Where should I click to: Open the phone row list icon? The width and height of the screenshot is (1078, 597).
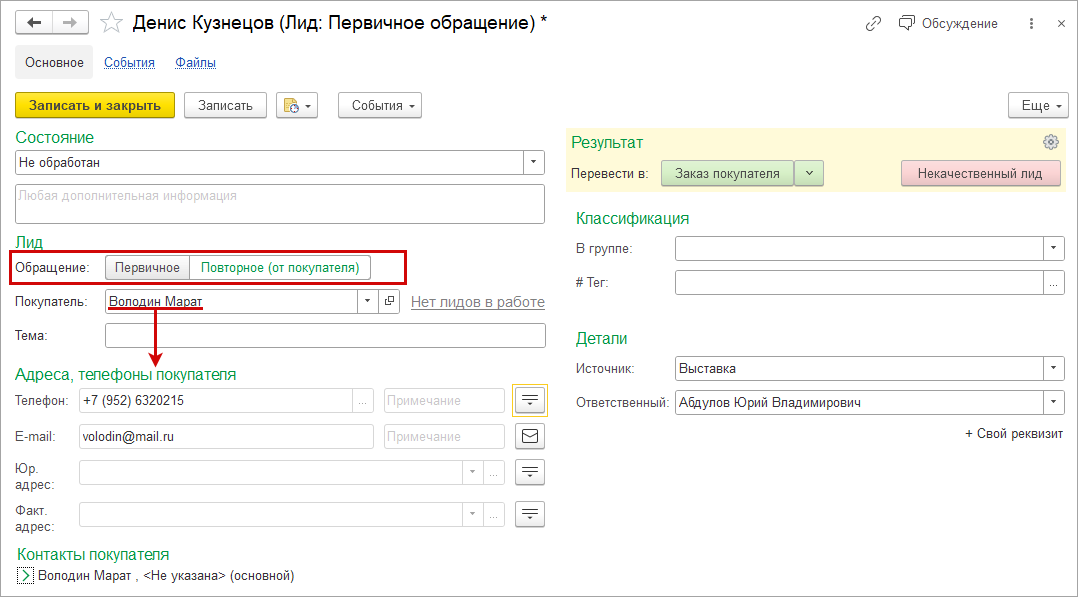pyautogui.click(x=530, y=400)
